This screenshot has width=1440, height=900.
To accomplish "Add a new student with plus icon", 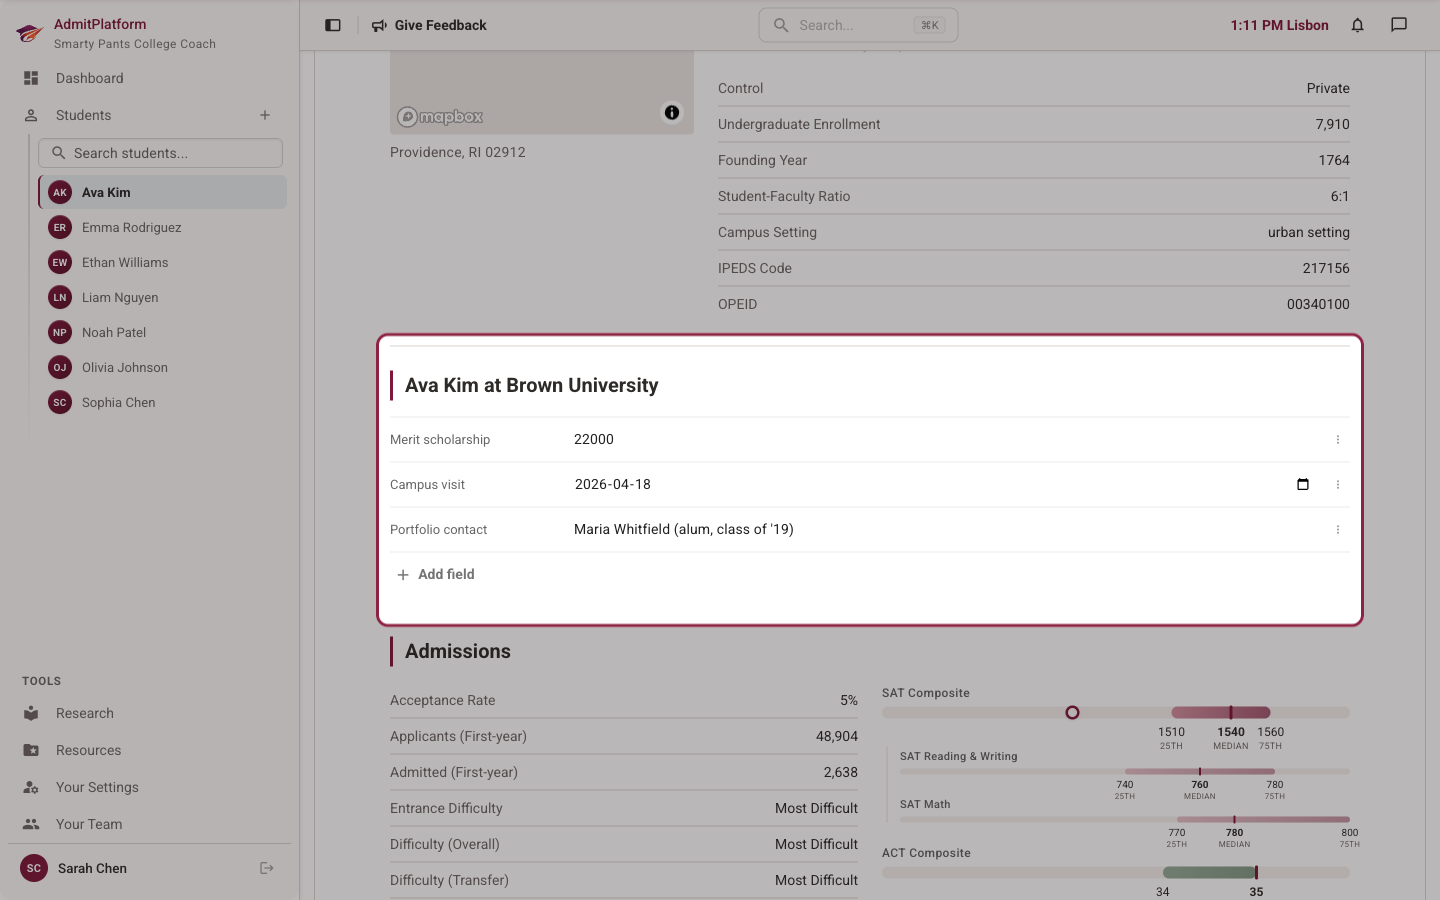I will coord(265,115).
